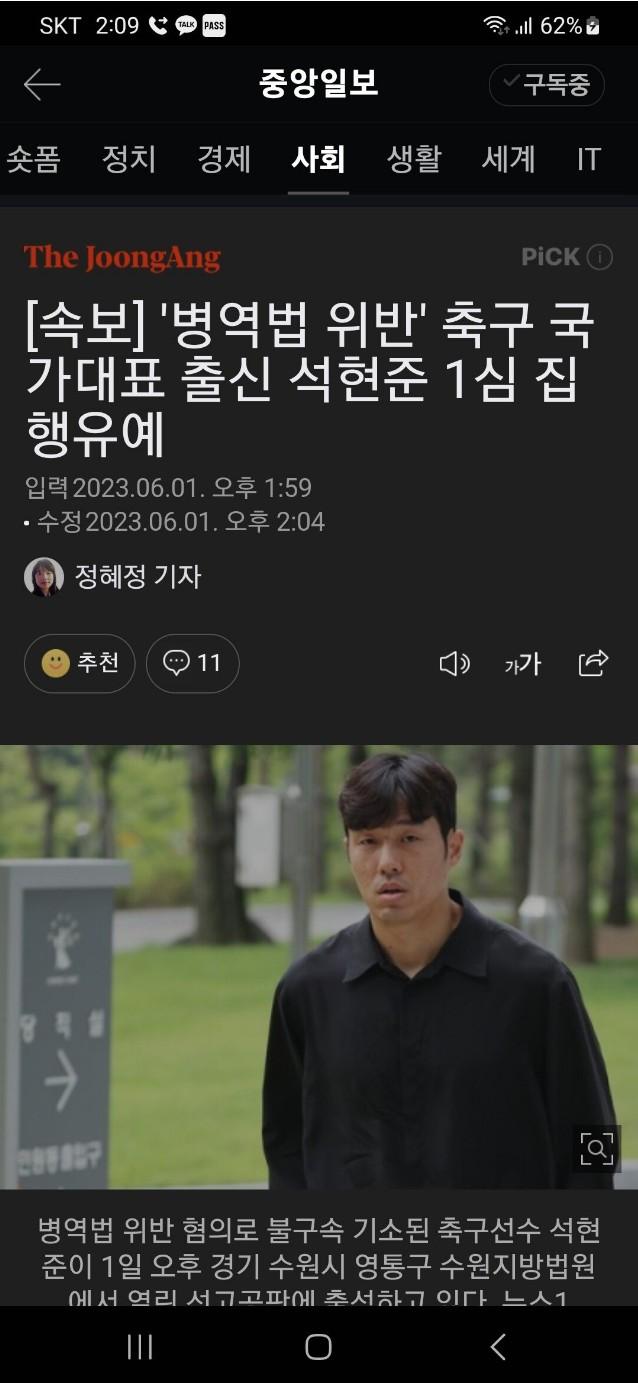Toggle the 구독중 subscription button
This screenshot has height=1383, width=638.
click(x=547, y=85)
